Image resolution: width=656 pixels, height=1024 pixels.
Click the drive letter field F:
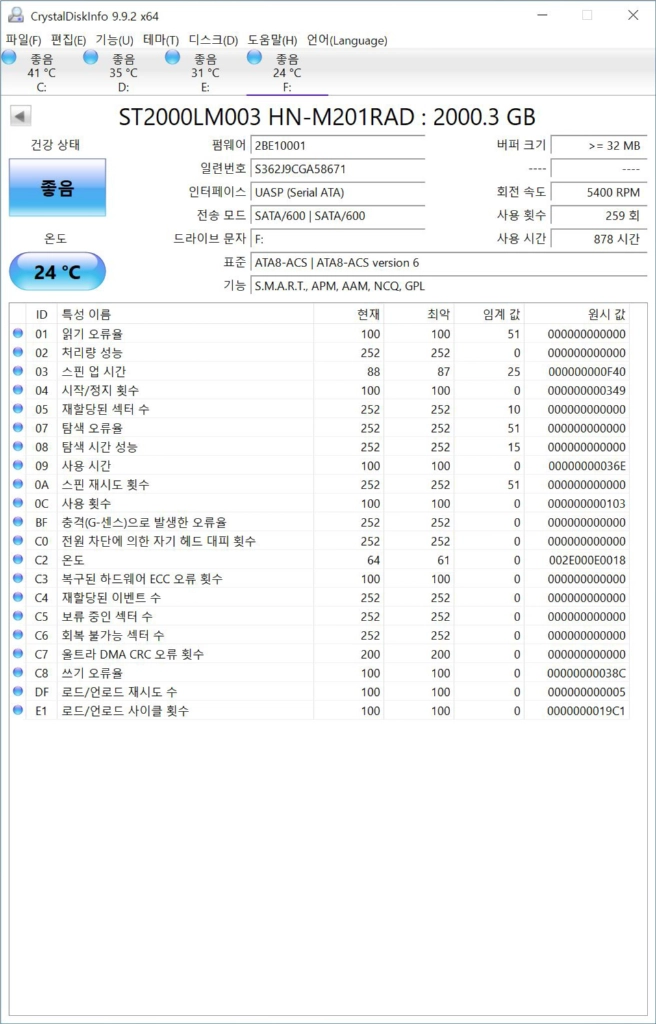(338, 239)
